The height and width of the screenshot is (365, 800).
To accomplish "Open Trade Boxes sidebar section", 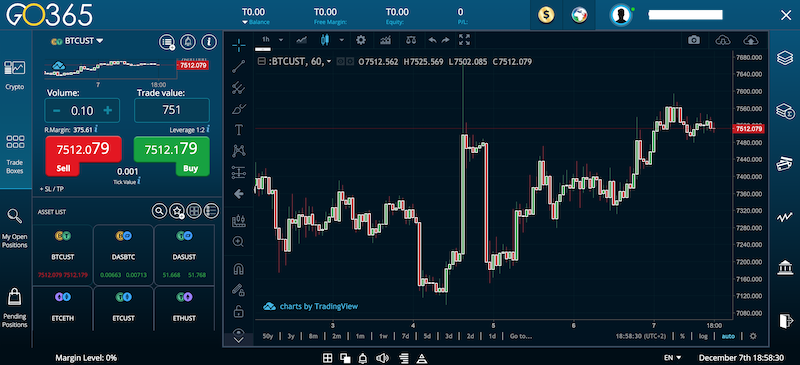I will tap(15, 154).
